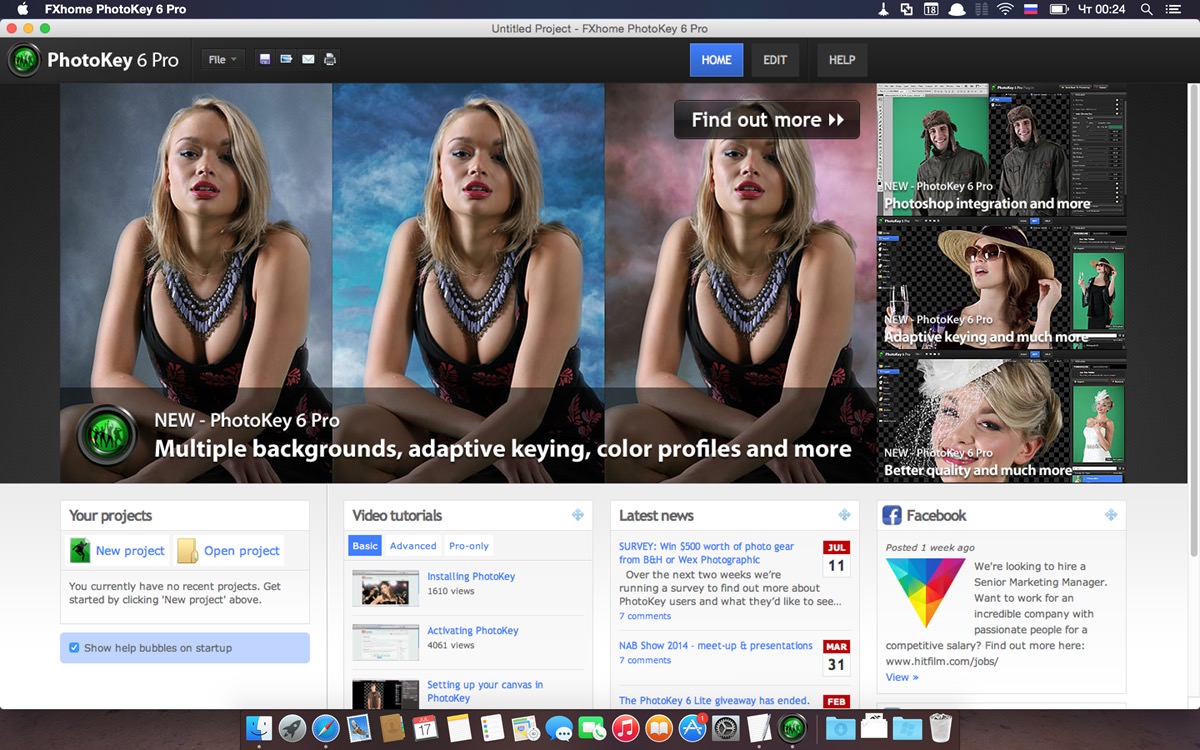Open iBooks from the dock
The height and width of the screenshot is (750, 1200).
point(659,728)
